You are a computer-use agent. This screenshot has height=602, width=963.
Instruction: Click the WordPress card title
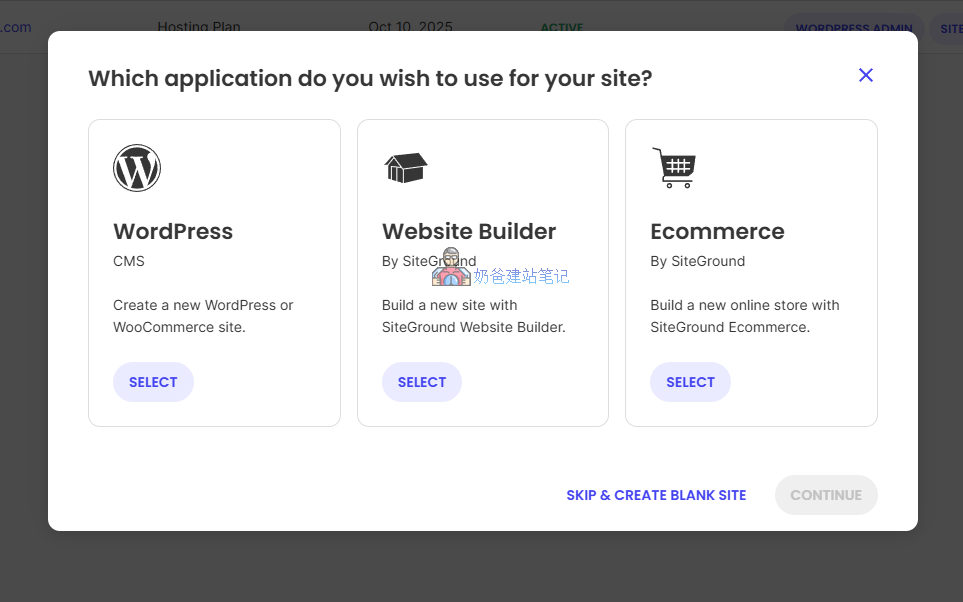[x=173, y=231]
